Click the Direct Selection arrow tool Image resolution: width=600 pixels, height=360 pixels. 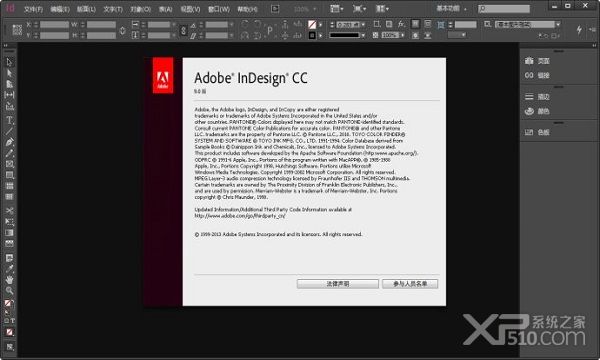[x=10, y=73]
